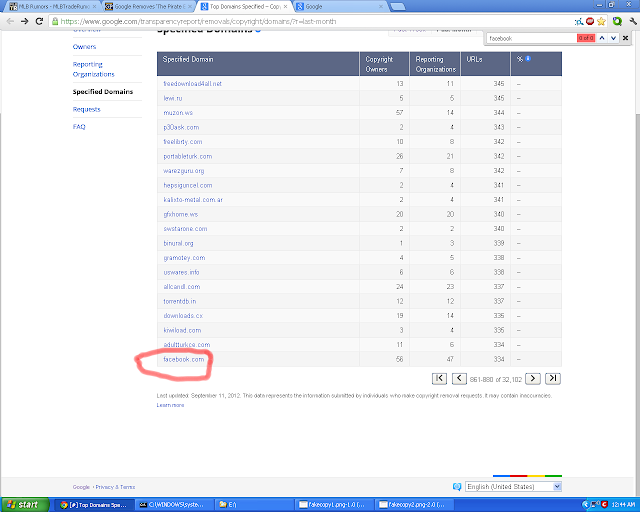The height and width of the screenshot is (512, 640).
Task: Jump to first page of results
Action: click(x=439, y=378)
